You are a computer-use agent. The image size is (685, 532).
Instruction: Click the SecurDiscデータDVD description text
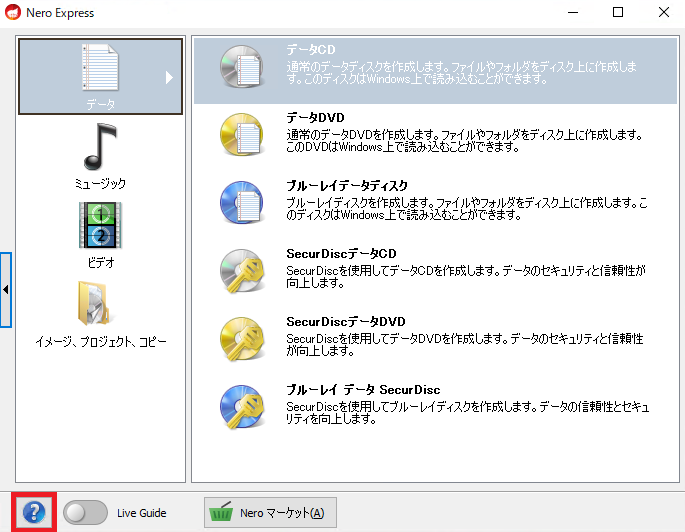(x=465, y=345)
